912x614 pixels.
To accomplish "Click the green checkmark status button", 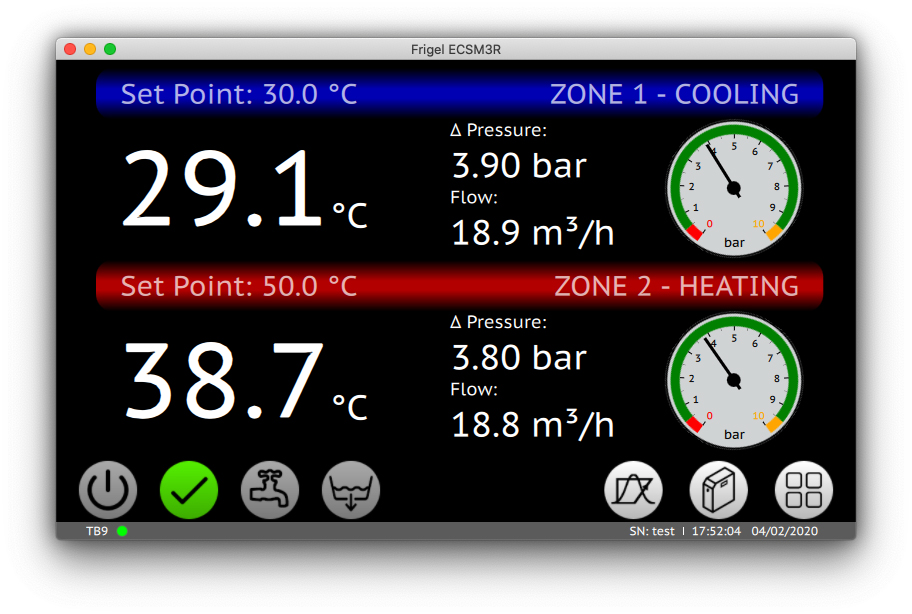I will click(189, 490).
